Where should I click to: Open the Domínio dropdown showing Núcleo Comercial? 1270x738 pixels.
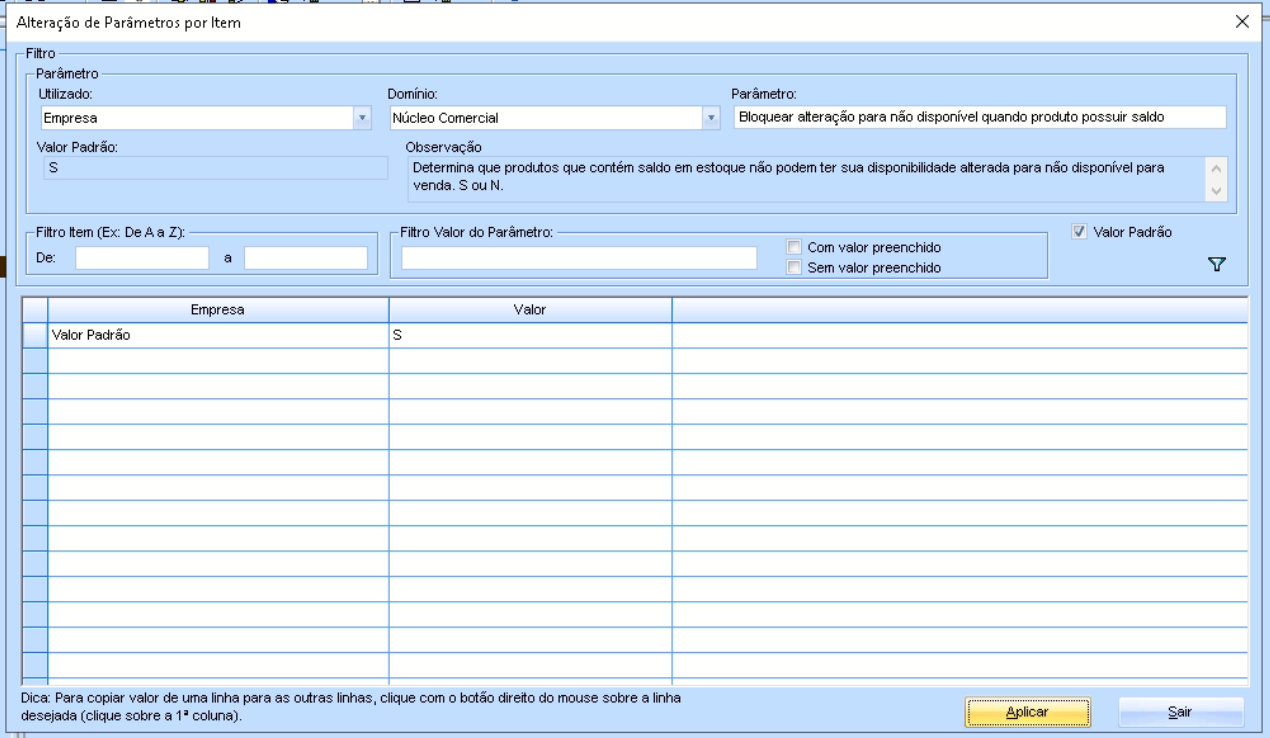pyautogui.click(x=712, y=118)
